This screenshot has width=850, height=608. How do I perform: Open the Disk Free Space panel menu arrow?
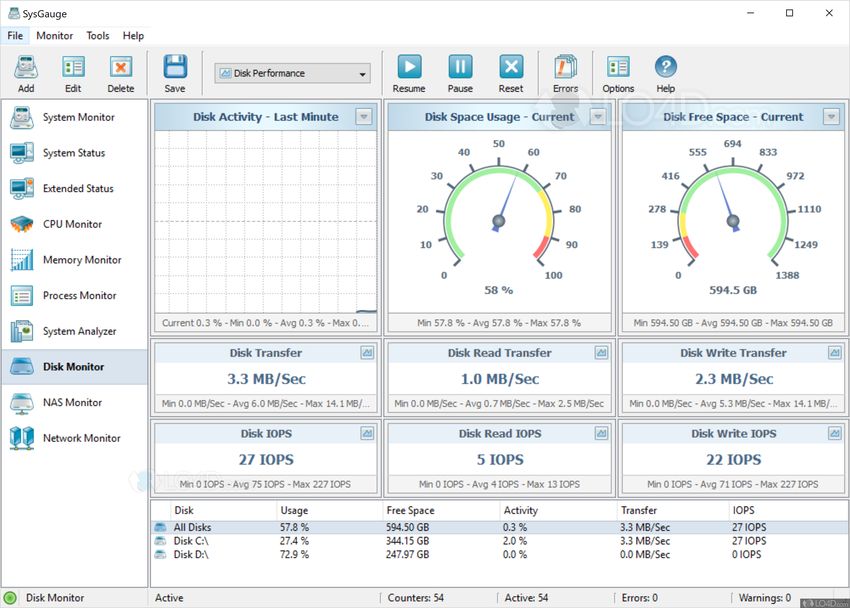click(831, 117)
